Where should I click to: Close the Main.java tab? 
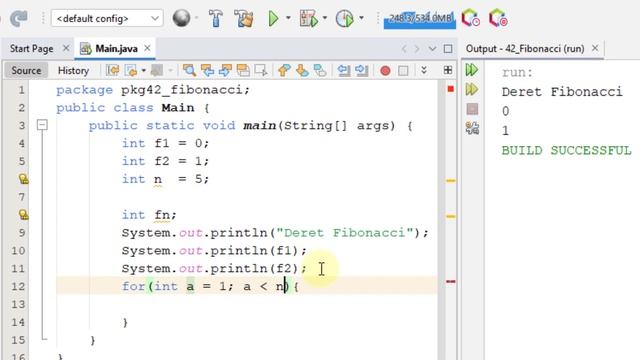click(147, 48)
